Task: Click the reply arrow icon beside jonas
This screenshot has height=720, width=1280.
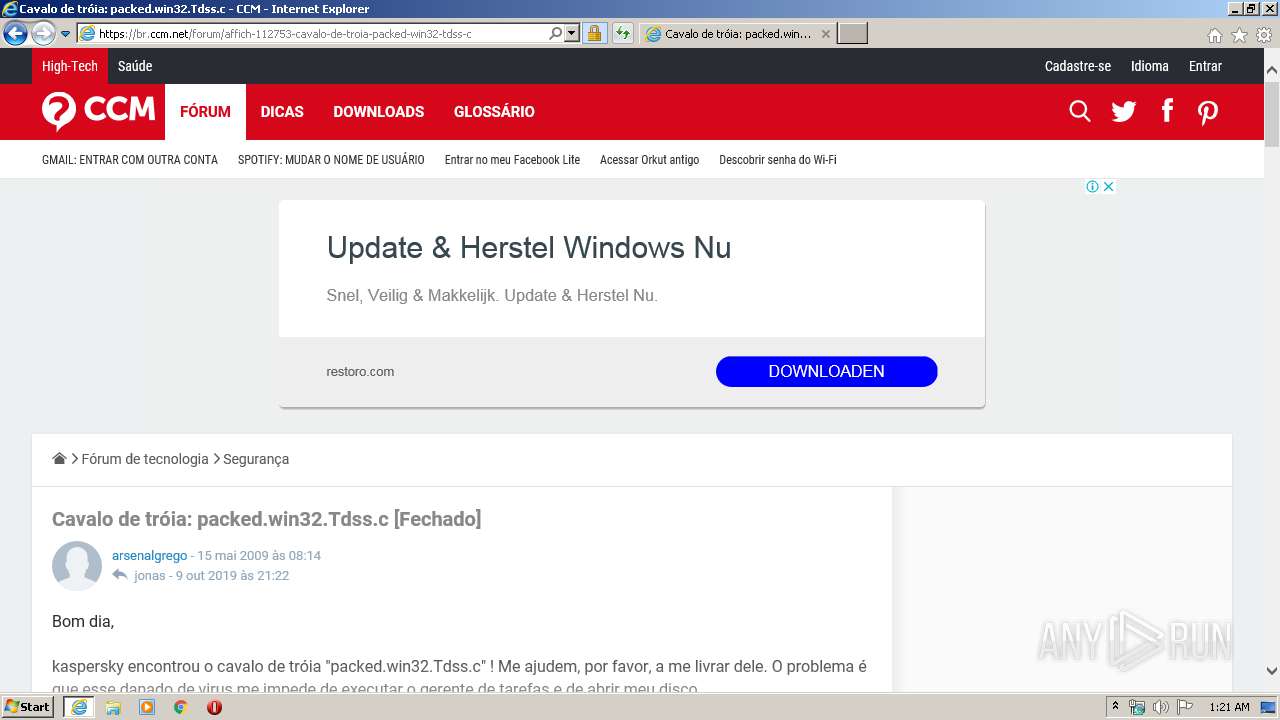Action: pos(120,575)
